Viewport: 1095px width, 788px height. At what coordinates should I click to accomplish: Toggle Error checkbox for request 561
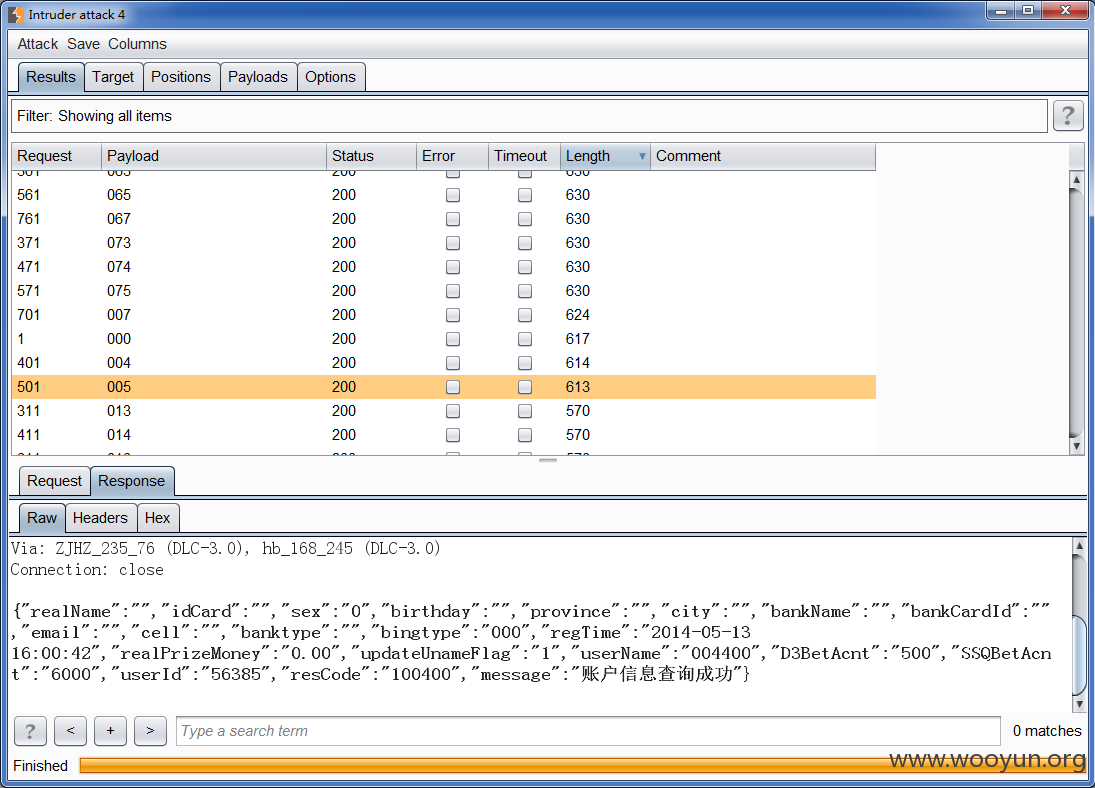point(453,195)
